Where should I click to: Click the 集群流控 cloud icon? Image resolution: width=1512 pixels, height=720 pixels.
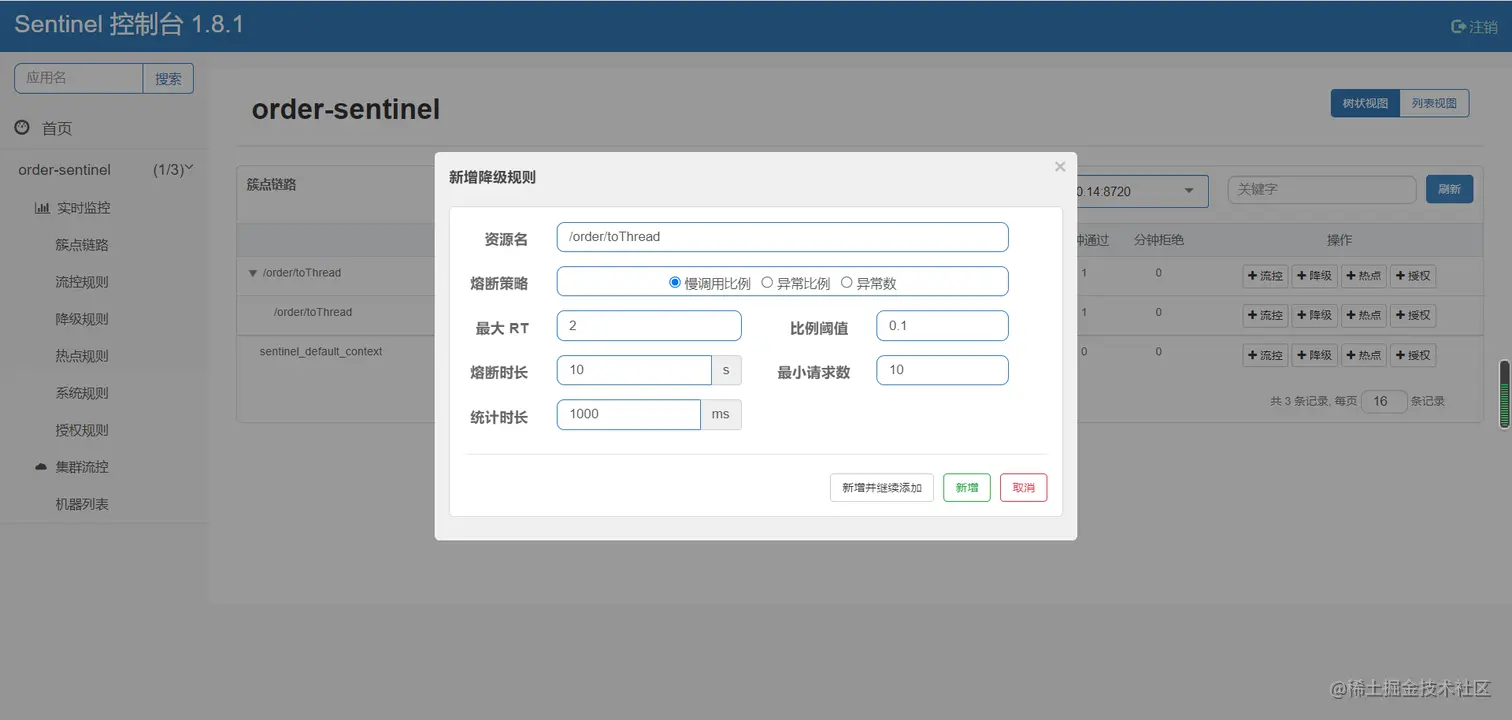[41, 467]
